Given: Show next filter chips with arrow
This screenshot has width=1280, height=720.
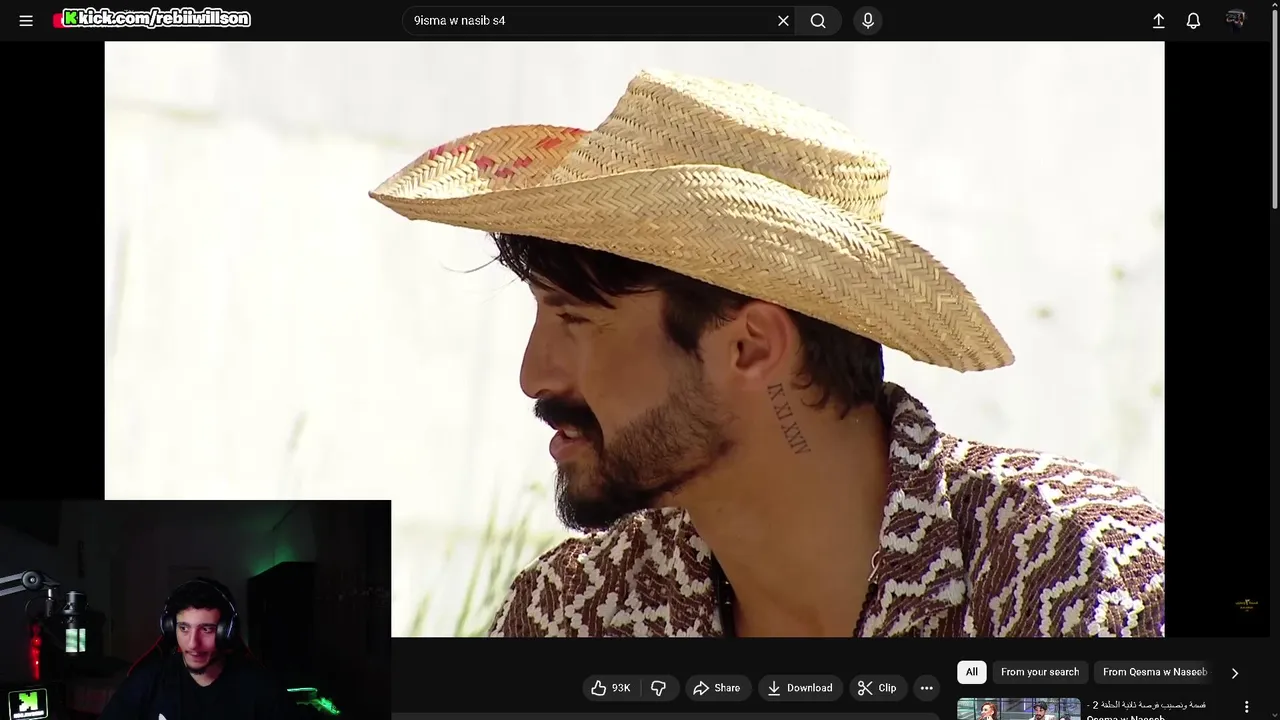Looking at the screenshot, I should click(1234, 673).
